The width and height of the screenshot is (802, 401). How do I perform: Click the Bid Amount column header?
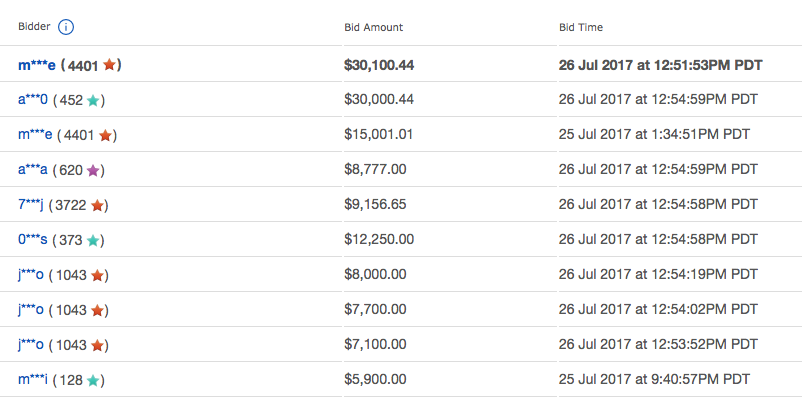pos(373,28)
